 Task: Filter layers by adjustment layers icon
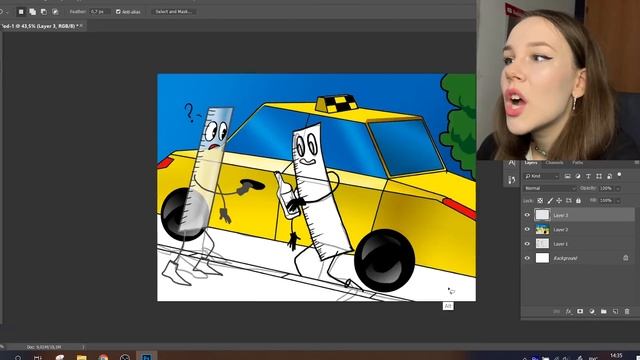point(578,176)
